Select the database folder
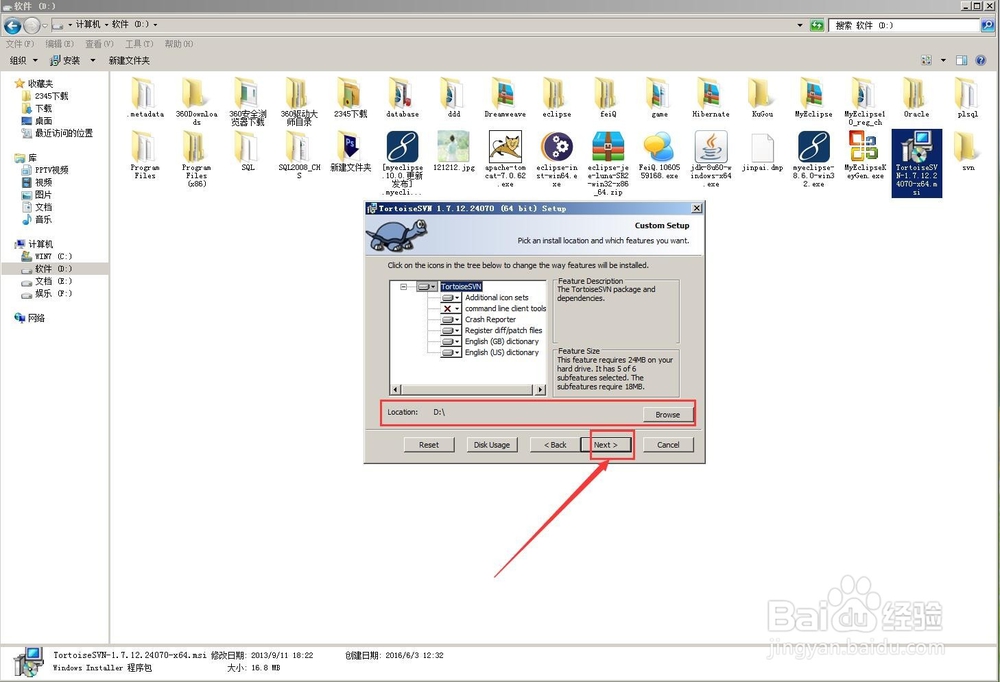Image resolution: width=1000 pixels, height=682 pixels. (x=402, y=97)
